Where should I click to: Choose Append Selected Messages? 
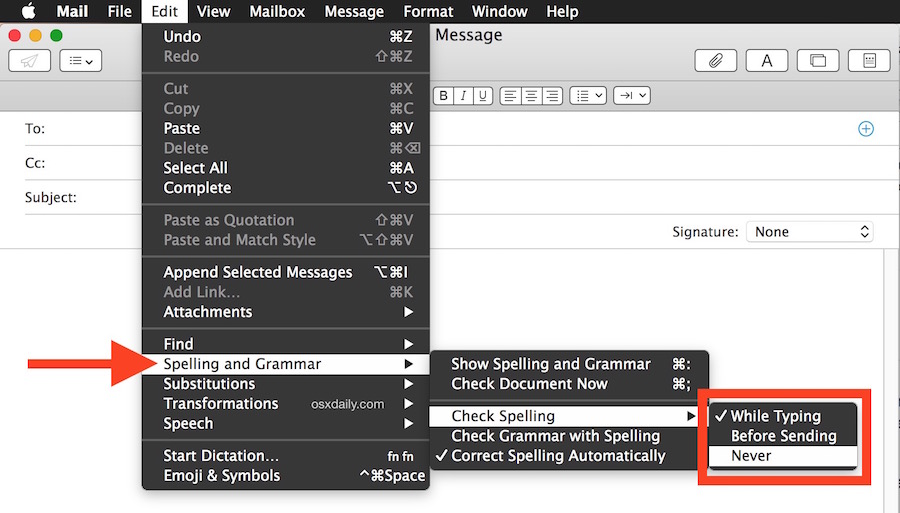point(286,272)
